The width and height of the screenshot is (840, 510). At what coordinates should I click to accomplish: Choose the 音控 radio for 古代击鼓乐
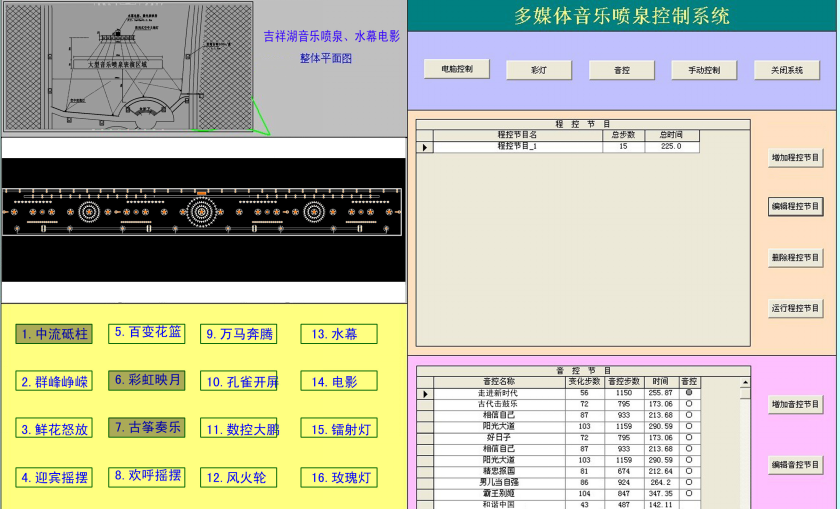tap(689, 404)
